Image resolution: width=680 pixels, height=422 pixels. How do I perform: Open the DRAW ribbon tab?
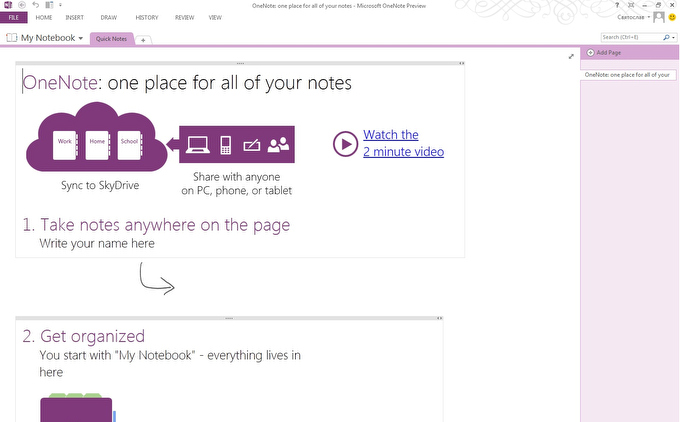pos(109,18)
